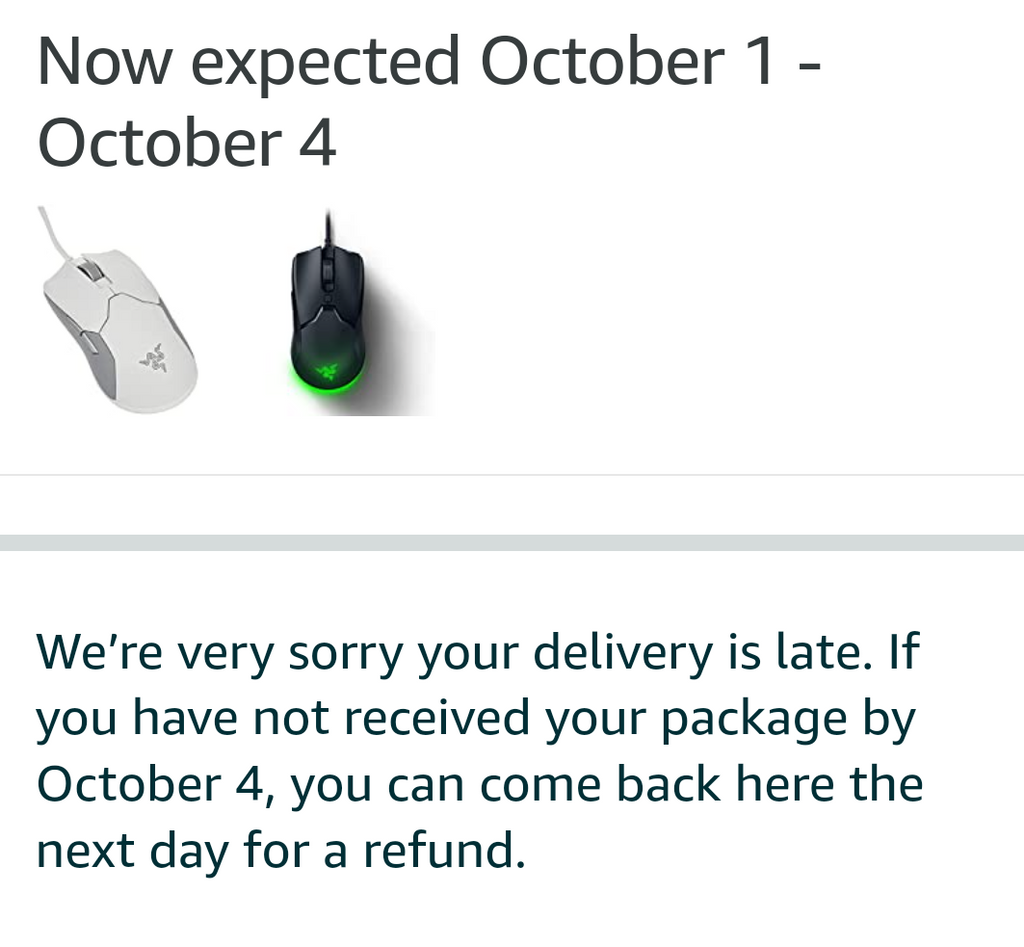This screenshot has width=1024, height=947.
Task: Click the glowing green Razer logo
Action: click(327, 372)
